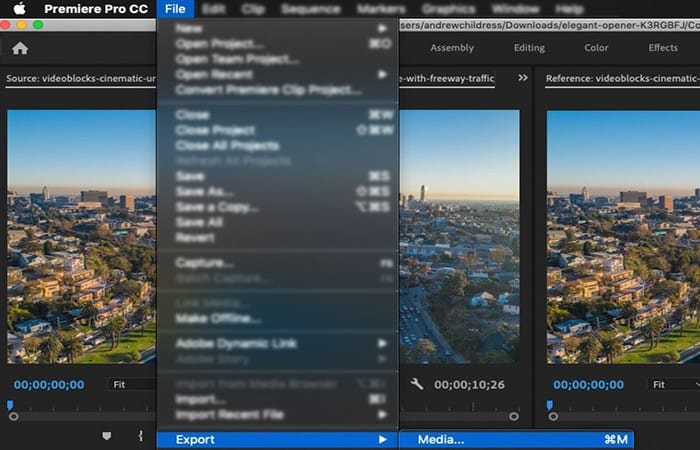Choose Close All Projects menu item
The height and width of the screenshot is (450, 700).
tap(278, 146)
